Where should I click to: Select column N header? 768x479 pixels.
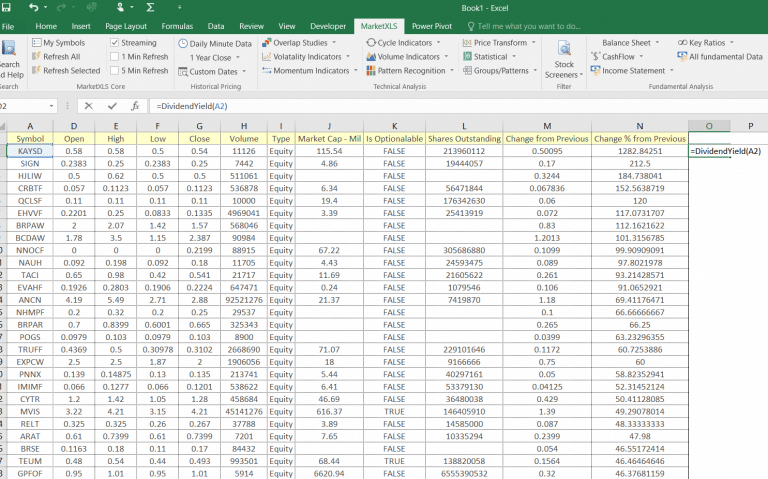tap(640, 126)
